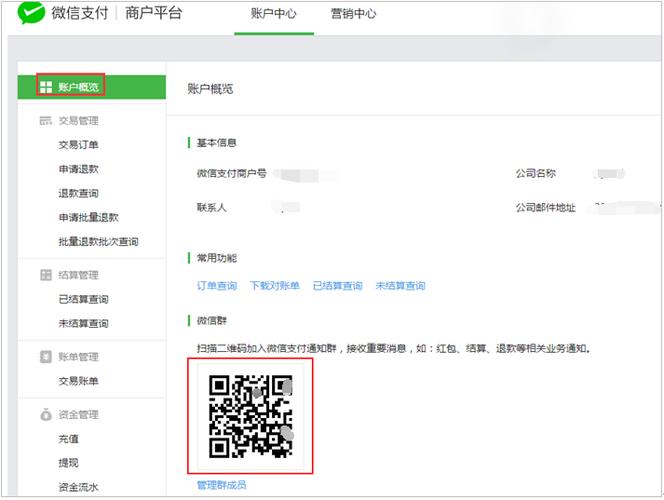Switch to the 账户中心 tab
Image resolution: width=664 pixels, height=500 pixels.
274,14
